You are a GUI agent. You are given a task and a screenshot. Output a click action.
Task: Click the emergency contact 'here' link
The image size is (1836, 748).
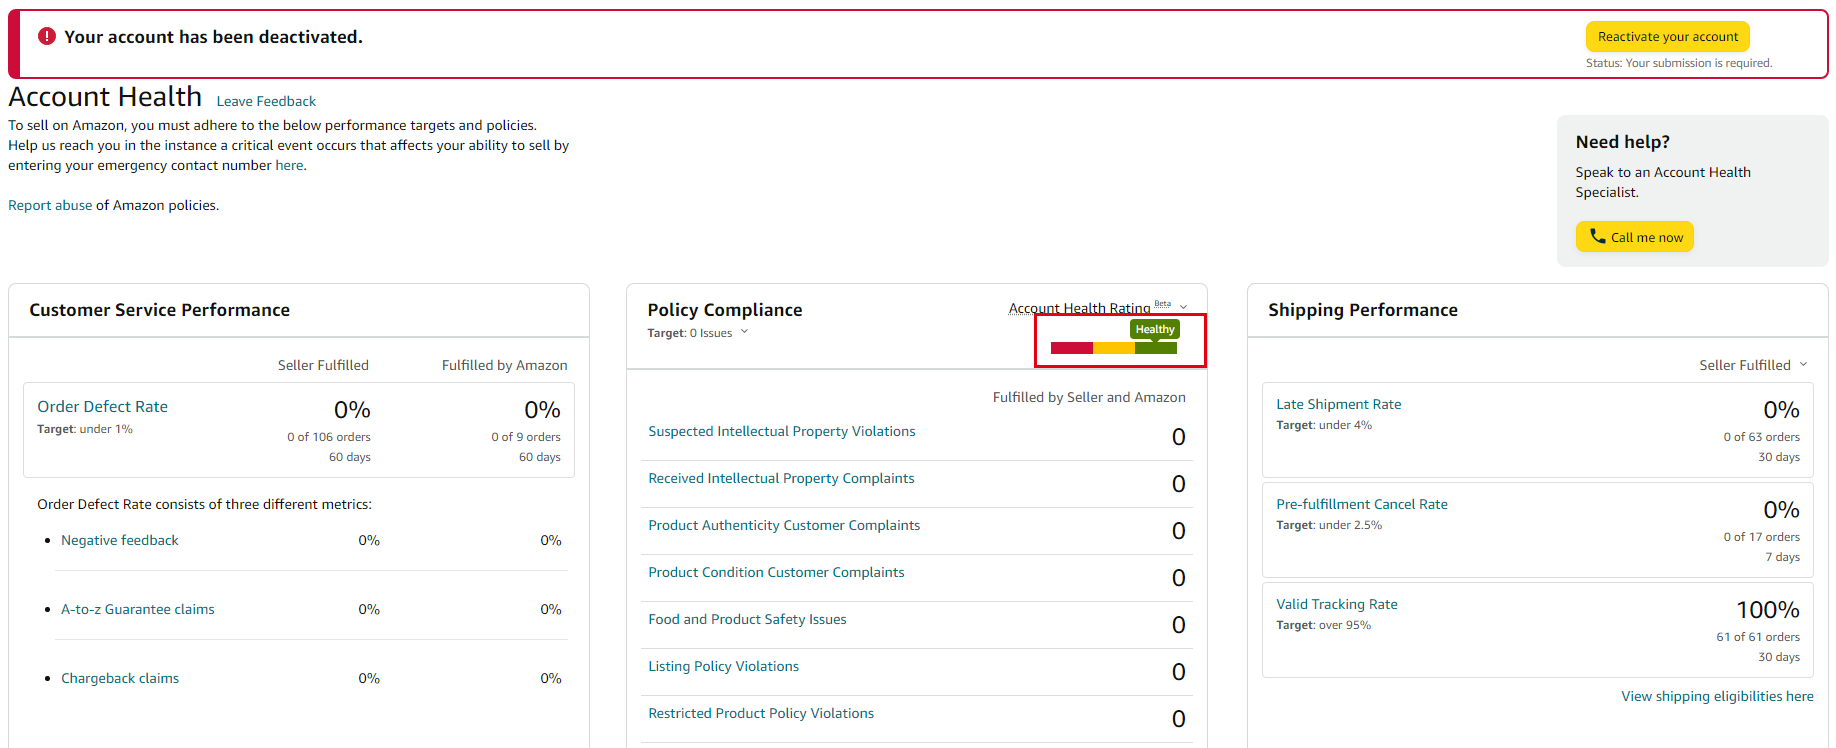[x=289, y=165]
